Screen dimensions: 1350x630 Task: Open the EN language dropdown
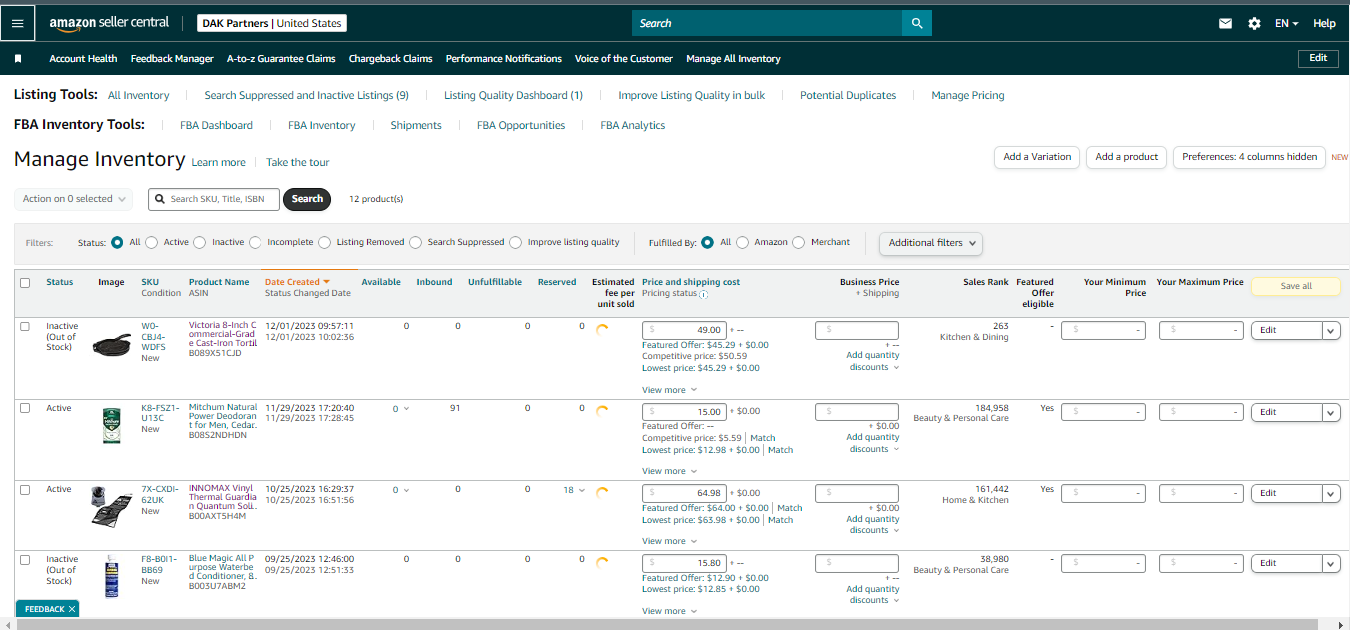click(1286, 23)
